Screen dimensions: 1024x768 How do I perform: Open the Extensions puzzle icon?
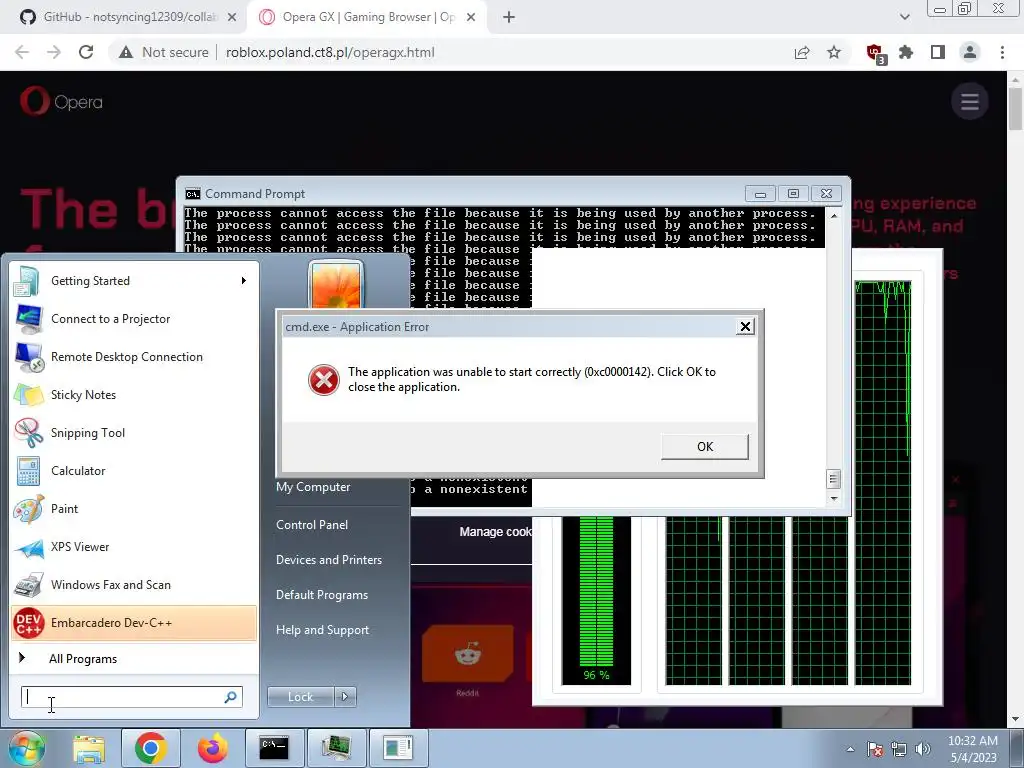[x=906, y=52]
